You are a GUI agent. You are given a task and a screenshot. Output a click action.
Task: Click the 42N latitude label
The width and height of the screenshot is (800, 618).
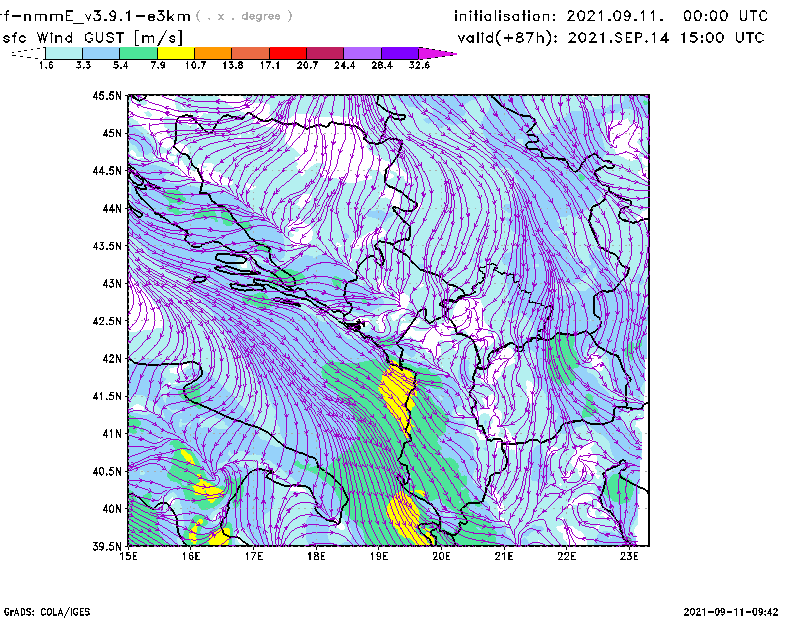click(x=112, y=358)
